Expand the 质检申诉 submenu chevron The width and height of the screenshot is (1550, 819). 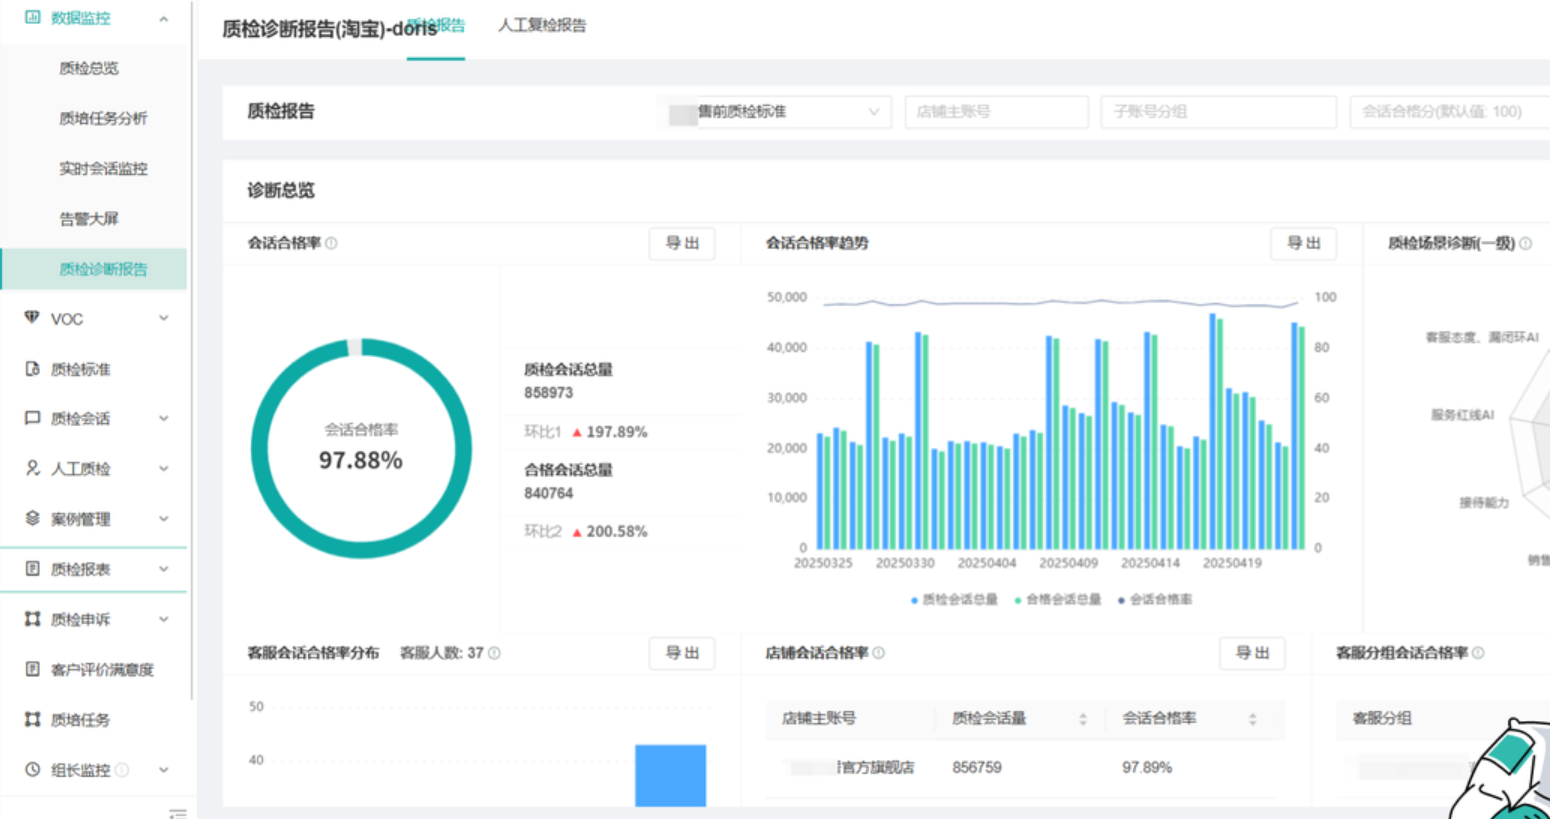[164, 619]
